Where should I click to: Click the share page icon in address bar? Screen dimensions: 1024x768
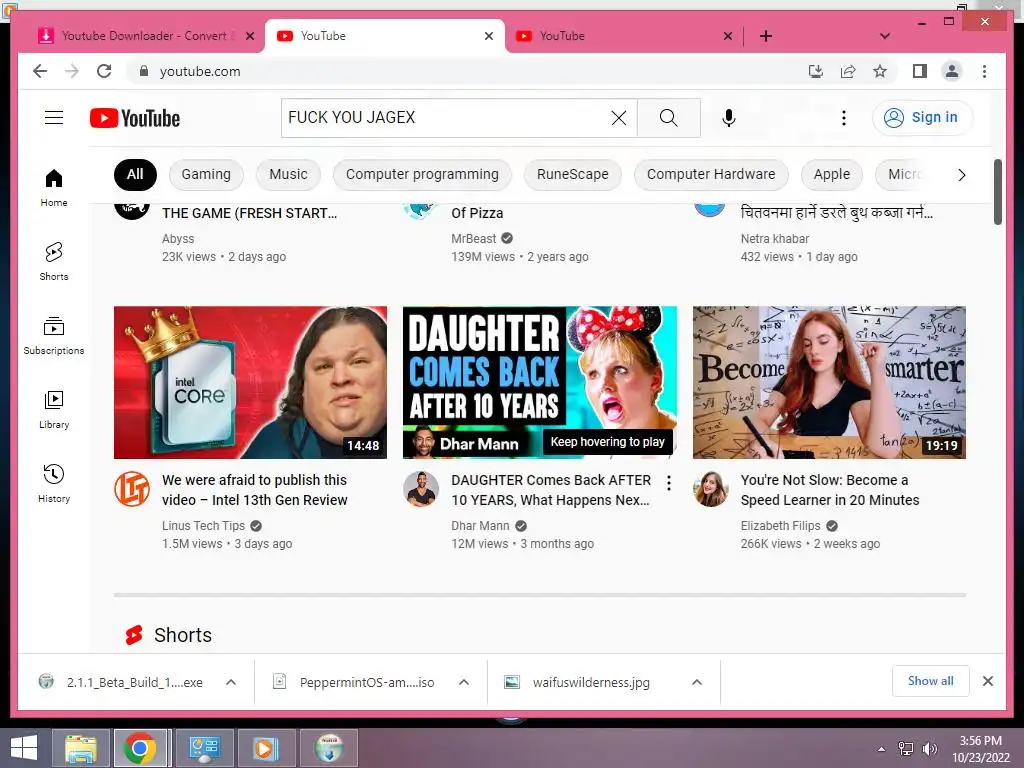(x=848, y=71)
